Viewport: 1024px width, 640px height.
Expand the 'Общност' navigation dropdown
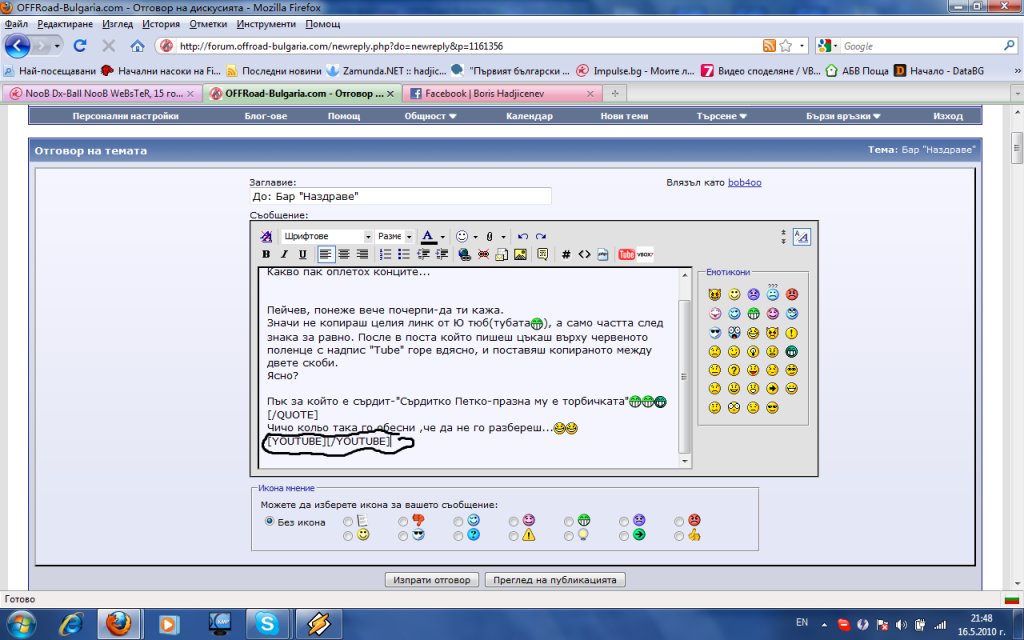tap(430, 116)
